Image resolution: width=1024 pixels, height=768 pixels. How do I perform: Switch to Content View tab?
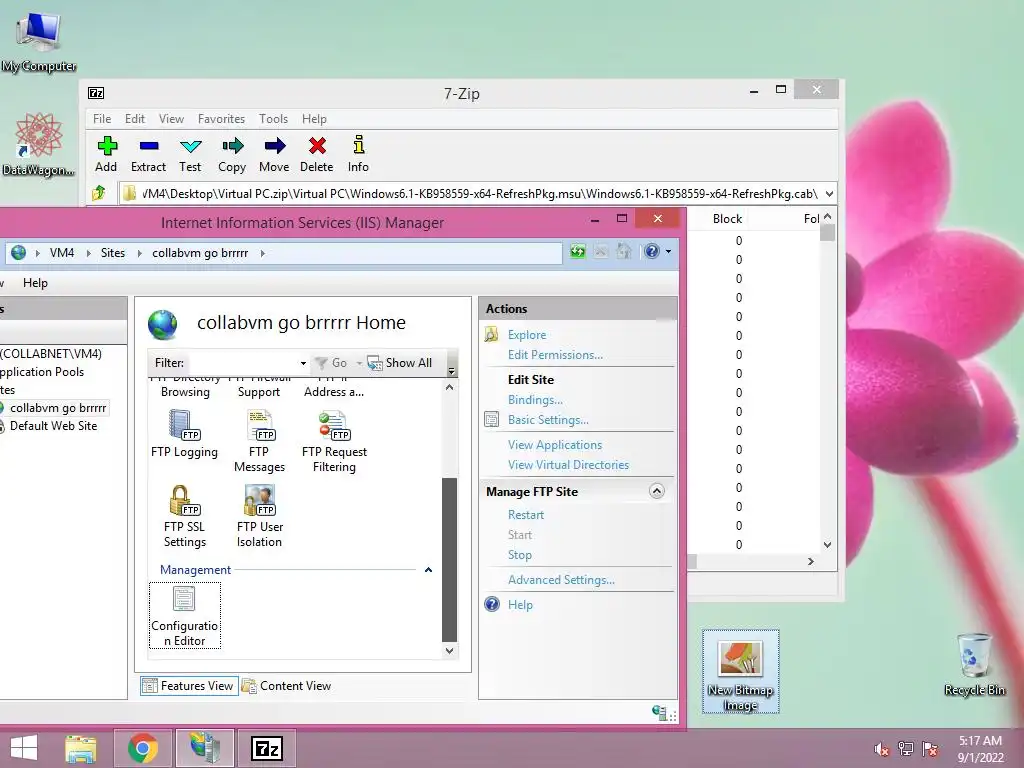(x=287, y=686)
